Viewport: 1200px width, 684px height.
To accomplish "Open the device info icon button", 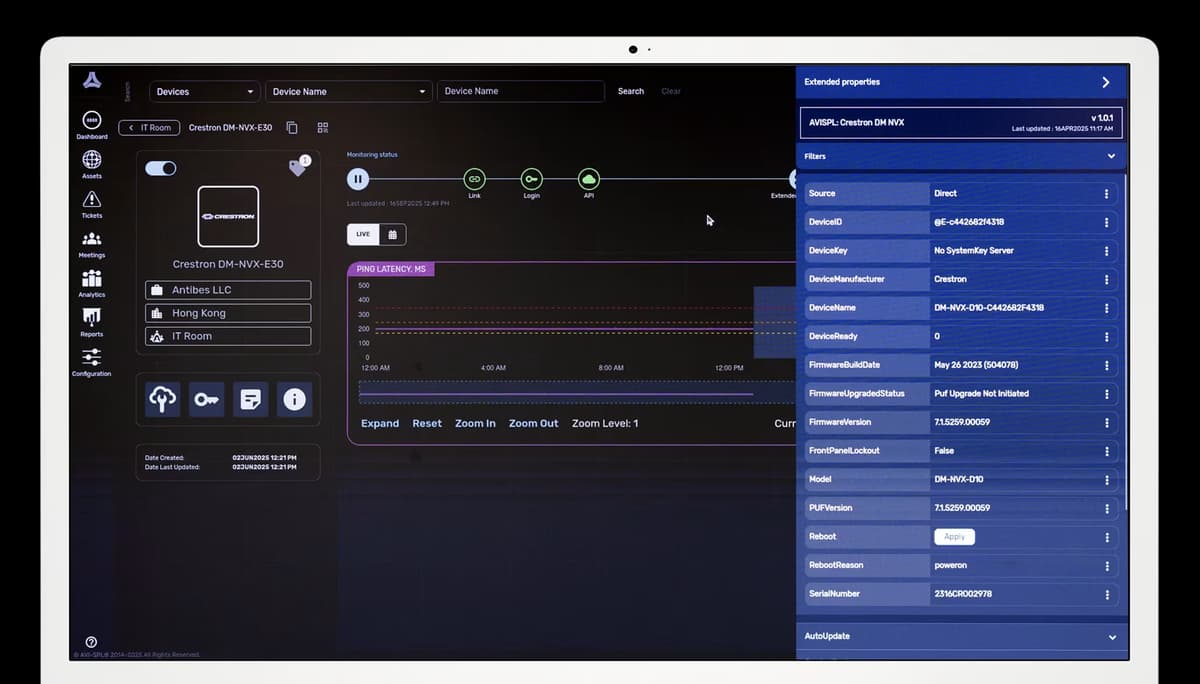I will 294,400.
